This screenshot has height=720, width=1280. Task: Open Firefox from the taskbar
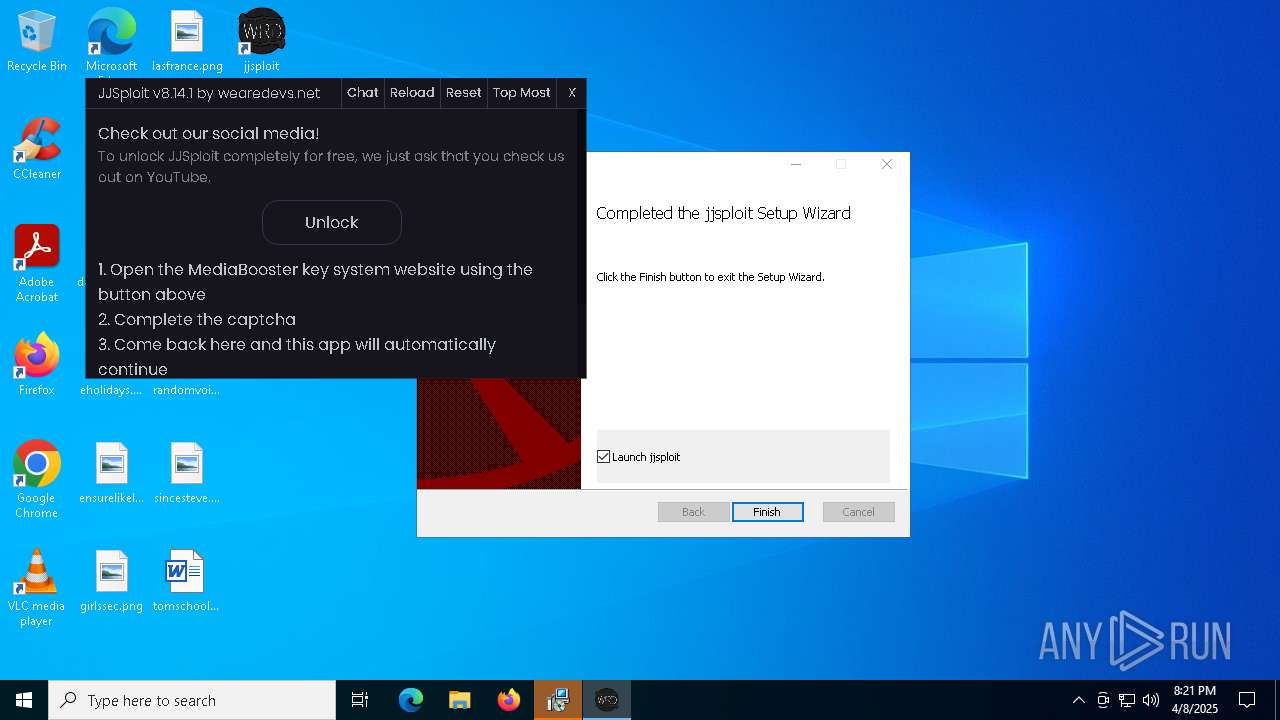pyautogui.click(x=508, y=700)
